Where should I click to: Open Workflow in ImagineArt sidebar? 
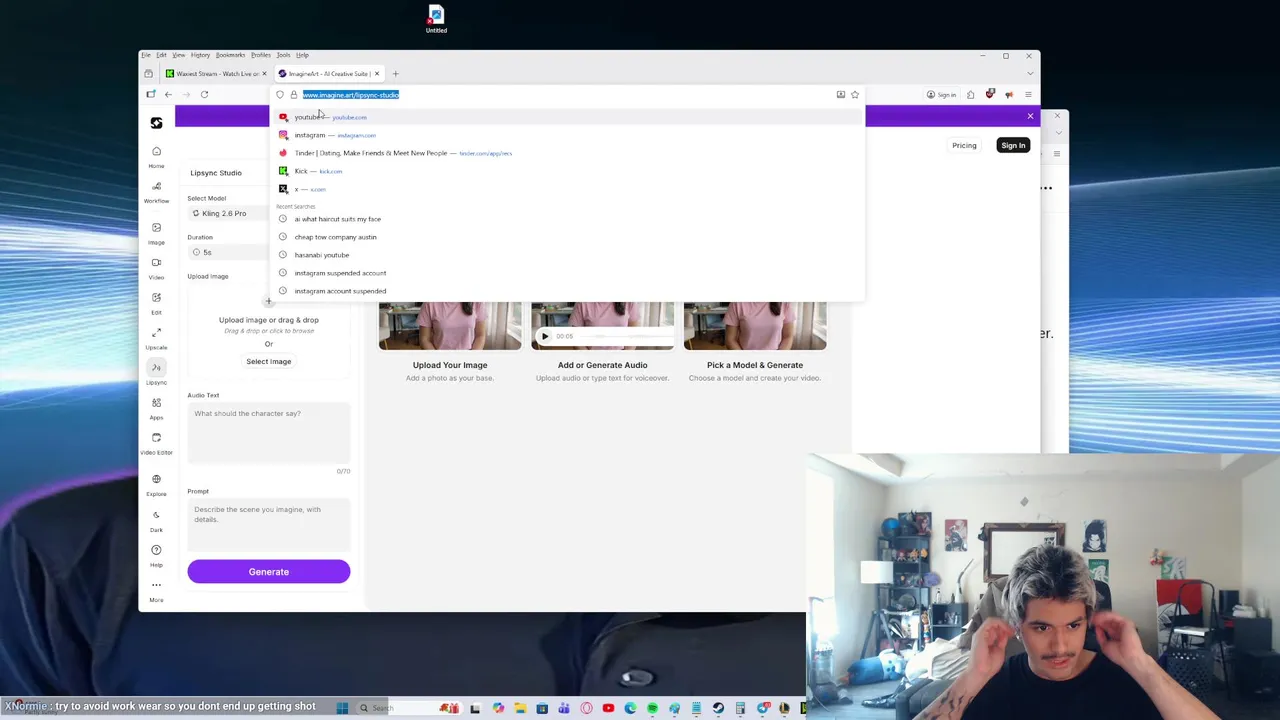[x=156, y=192]
